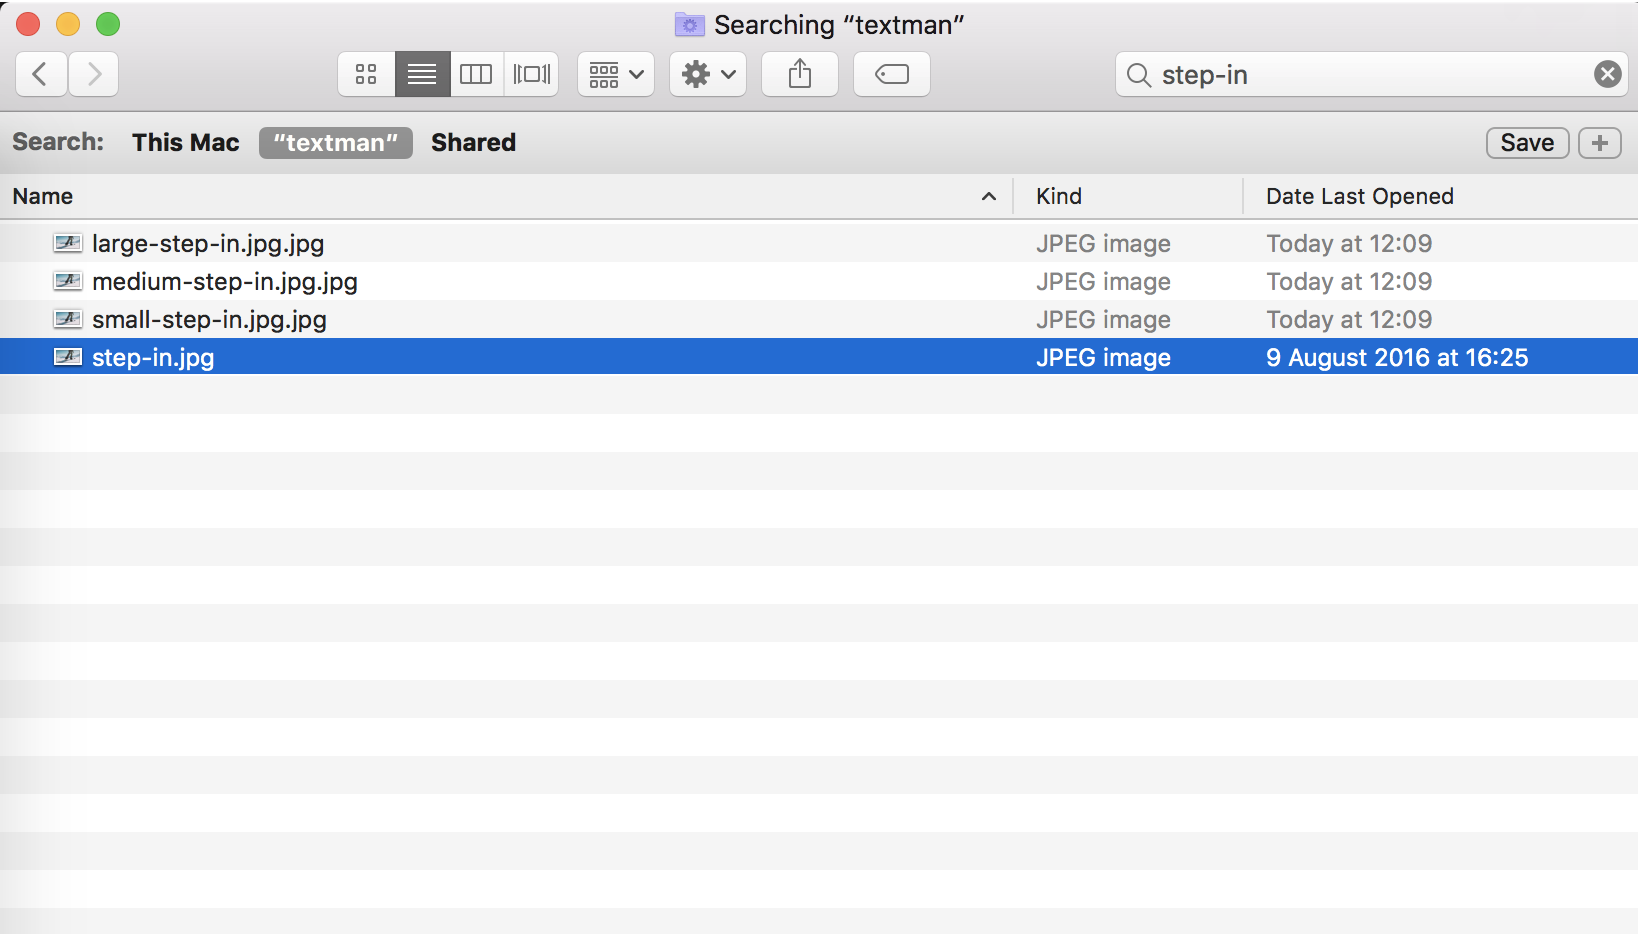Sort by Date Last Opened column

[x=1440, y=196]
